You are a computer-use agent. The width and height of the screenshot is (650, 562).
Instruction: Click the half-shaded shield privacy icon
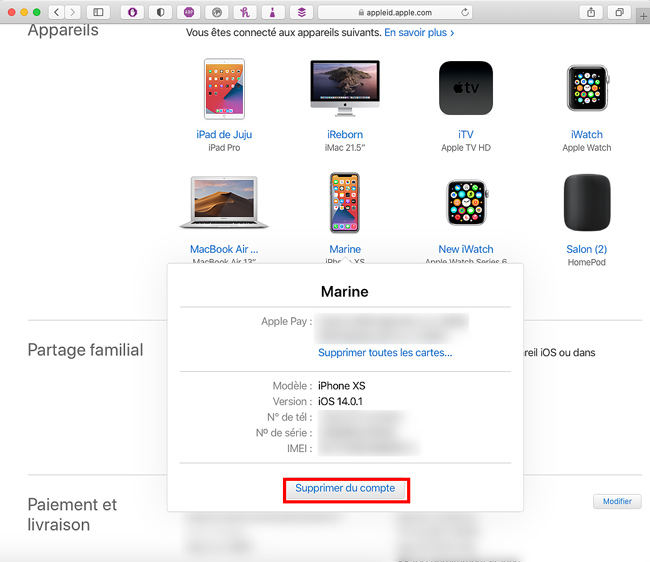(161, 12)
